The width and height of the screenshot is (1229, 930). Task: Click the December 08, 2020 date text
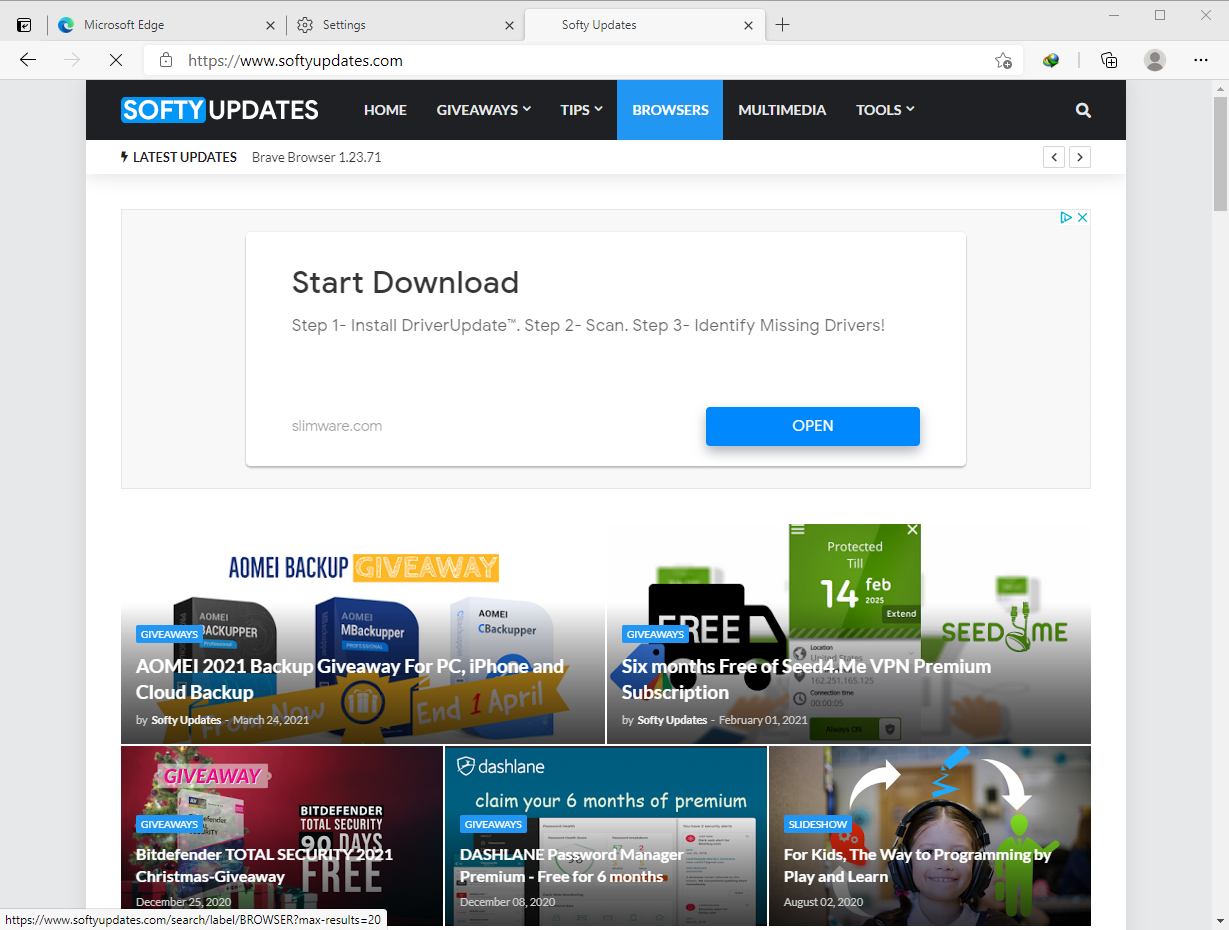508,902
